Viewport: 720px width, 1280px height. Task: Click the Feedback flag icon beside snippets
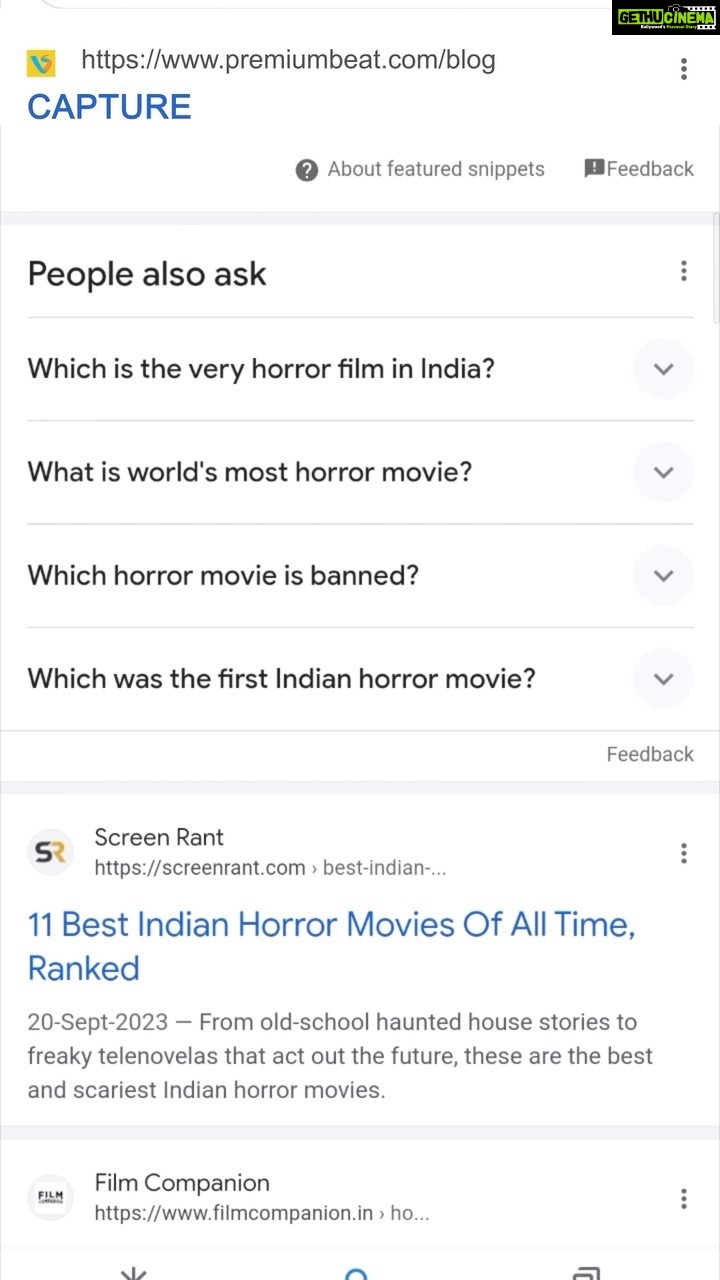pos(594,168)
